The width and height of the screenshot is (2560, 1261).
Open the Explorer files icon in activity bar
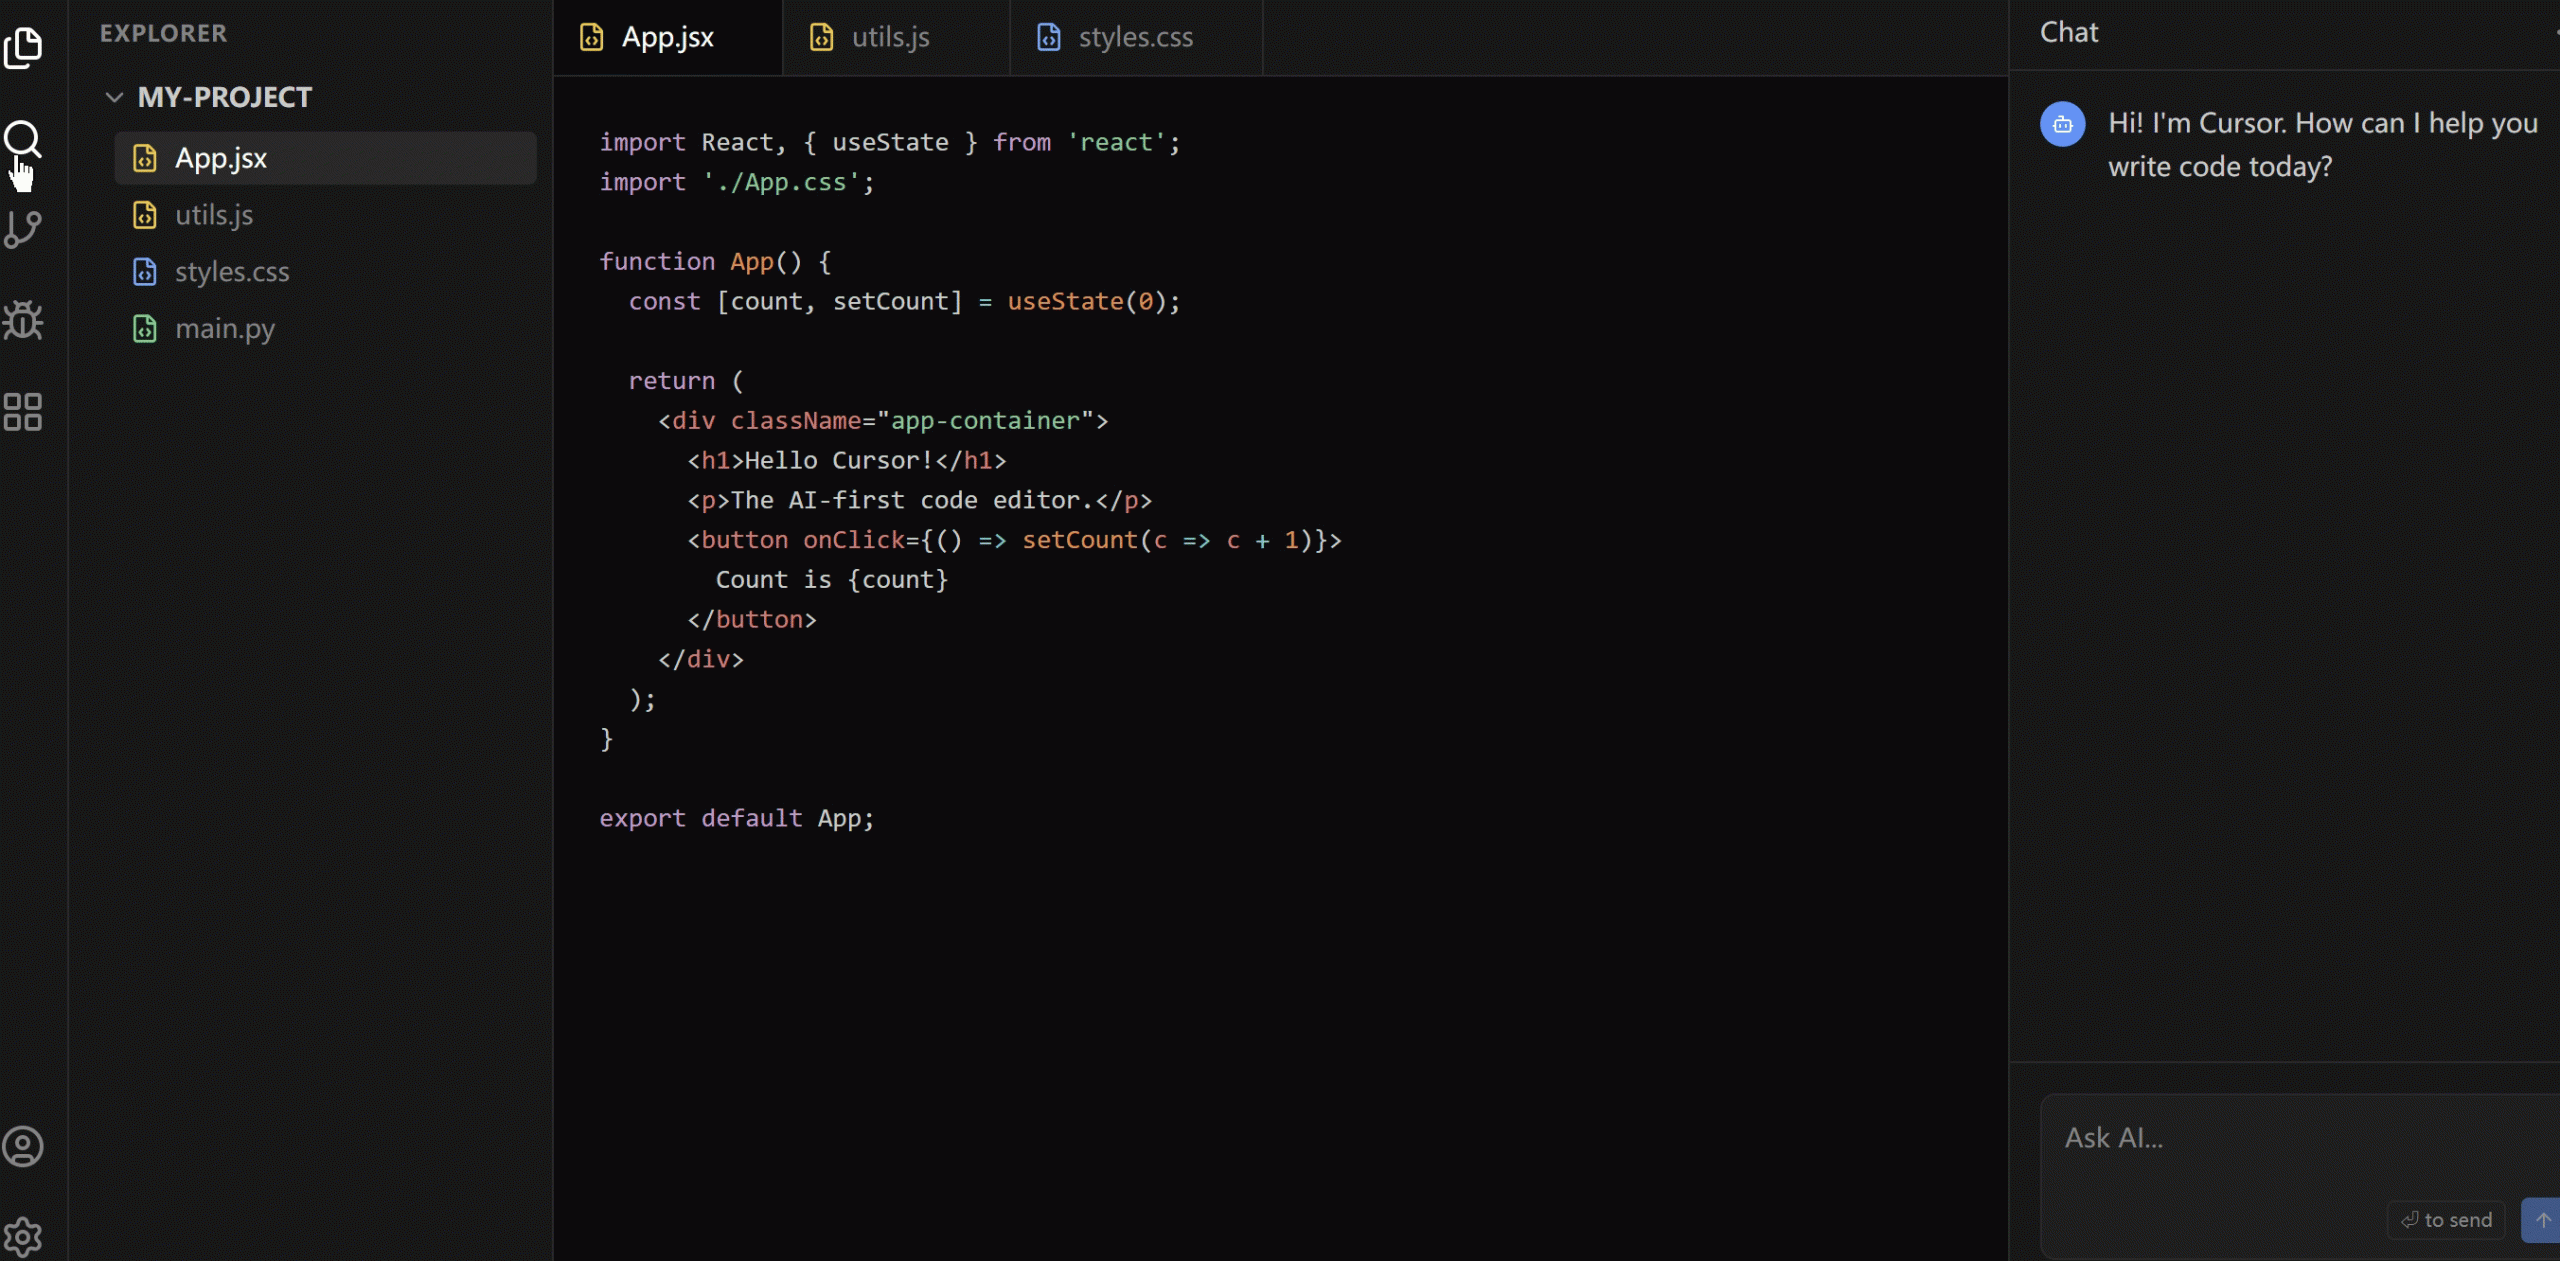(23, 47)
